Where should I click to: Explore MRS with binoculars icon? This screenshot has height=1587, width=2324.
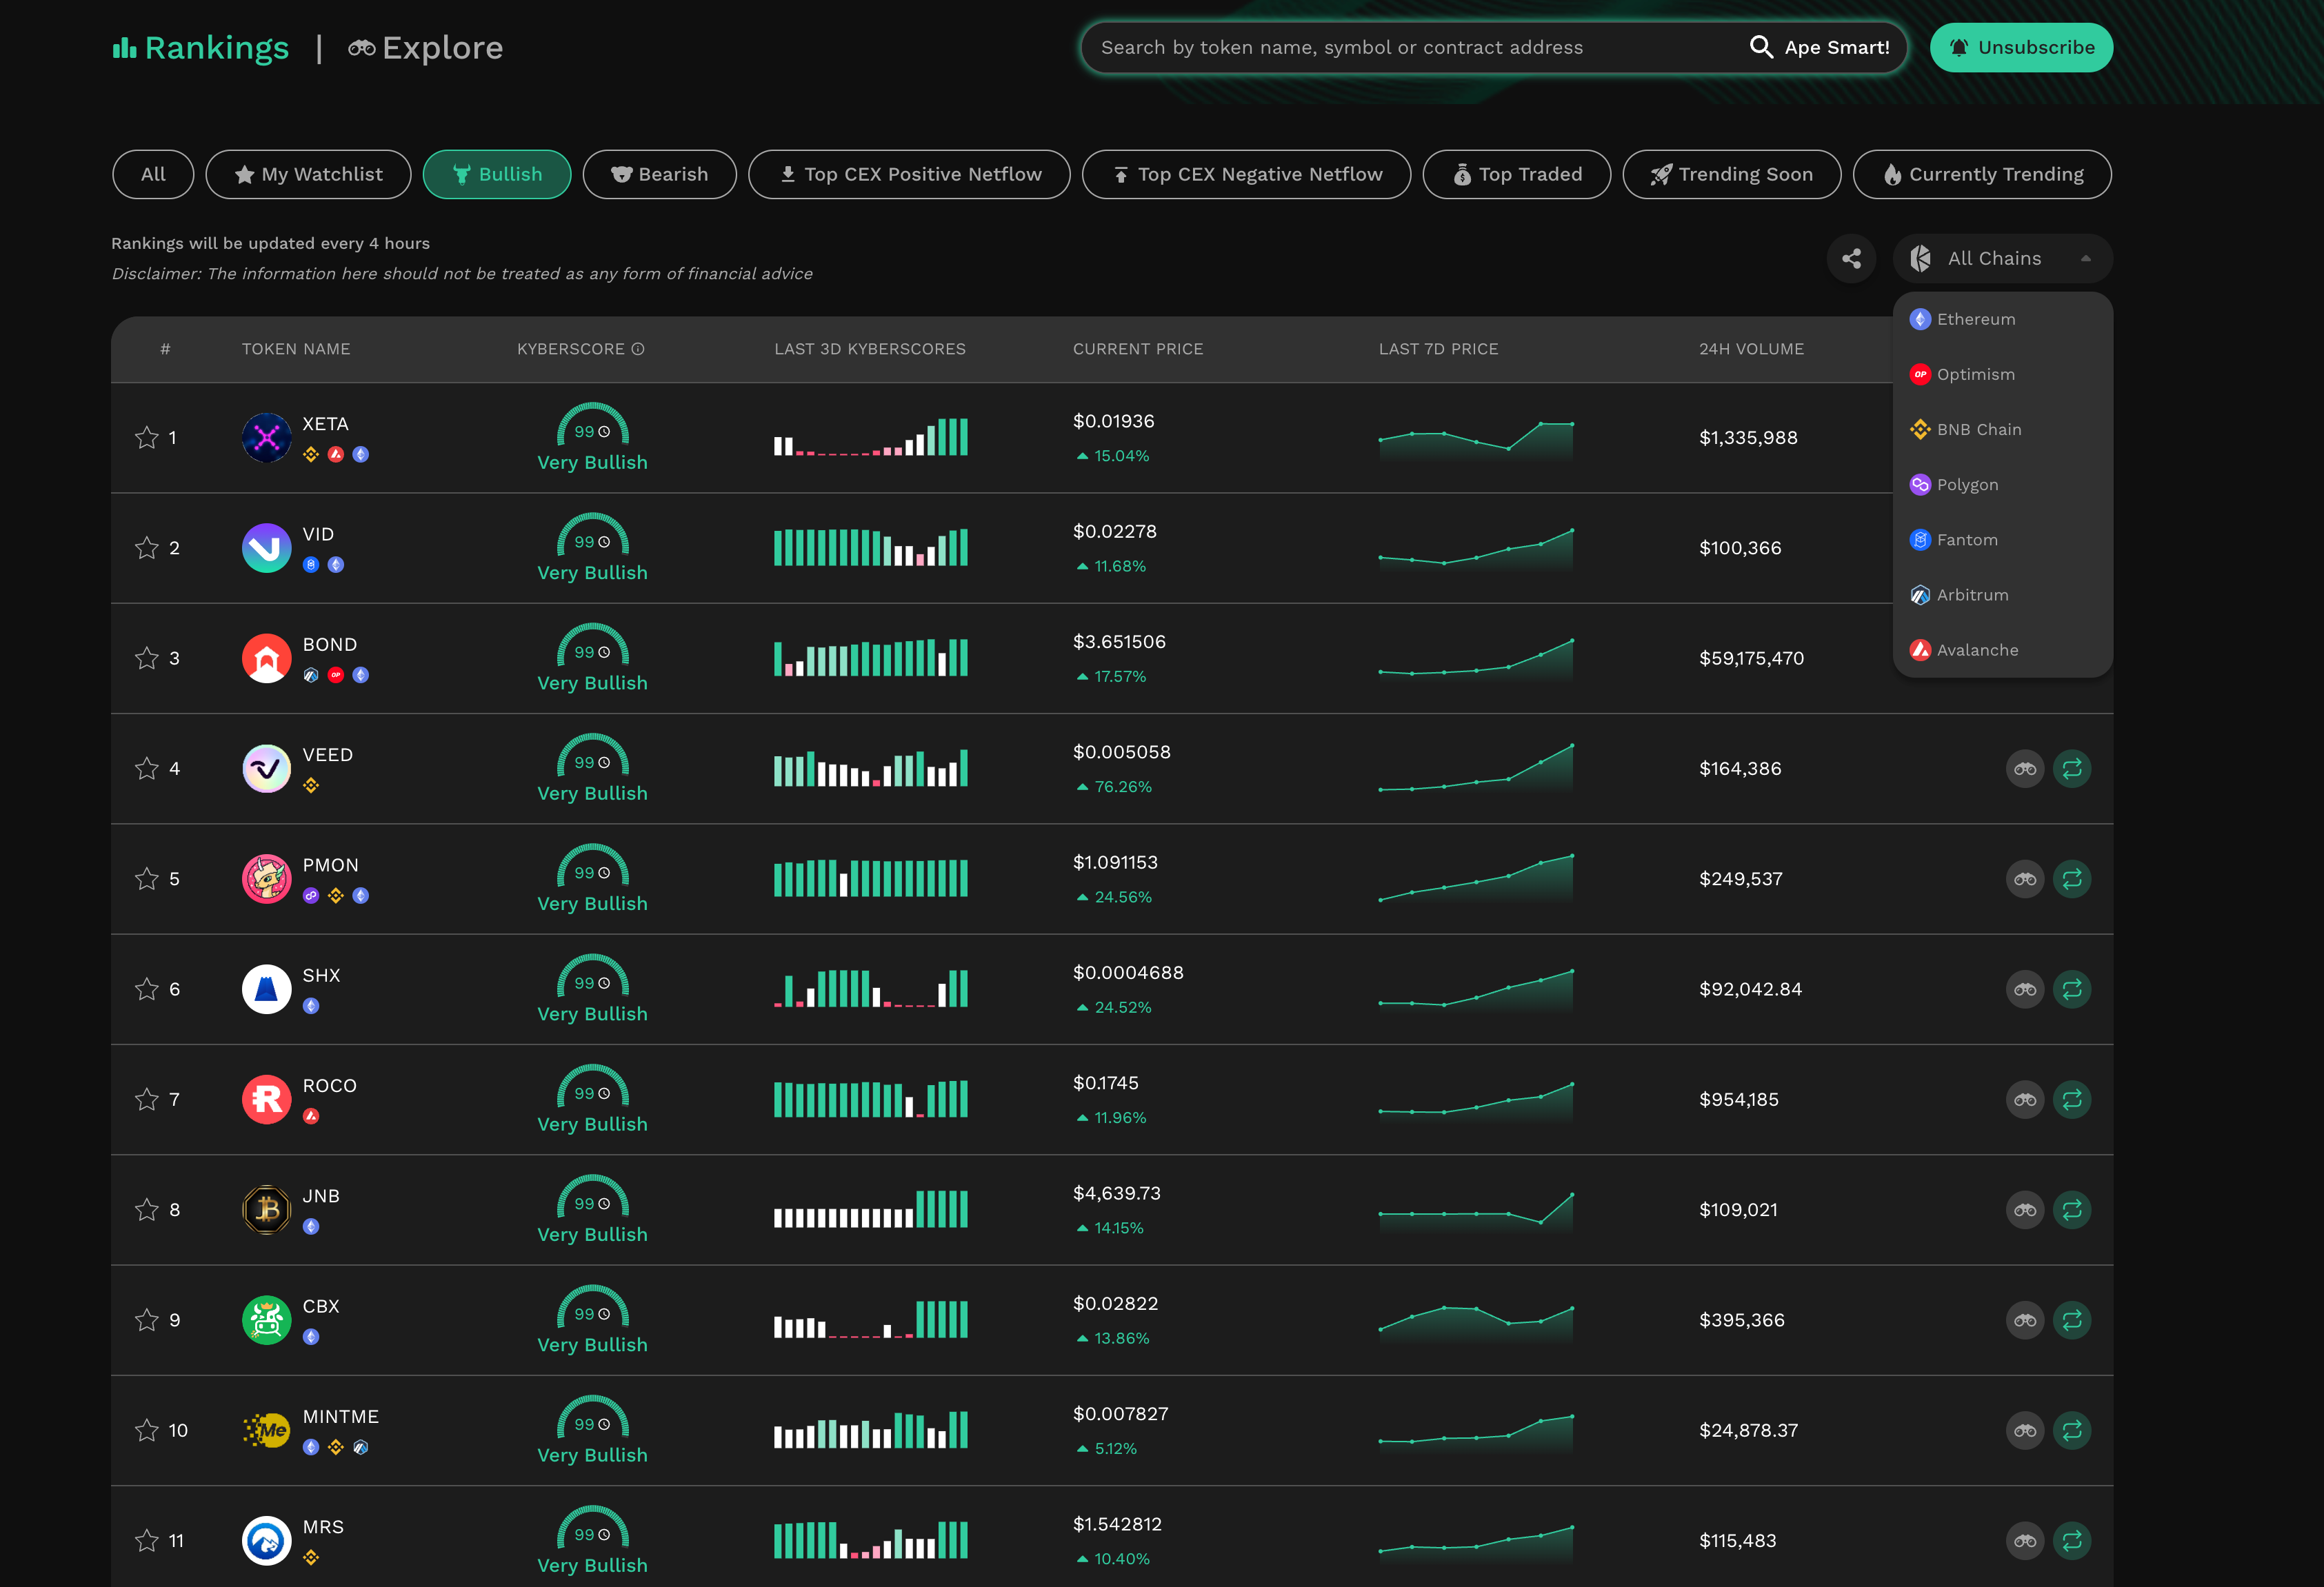[2025, 1541]
